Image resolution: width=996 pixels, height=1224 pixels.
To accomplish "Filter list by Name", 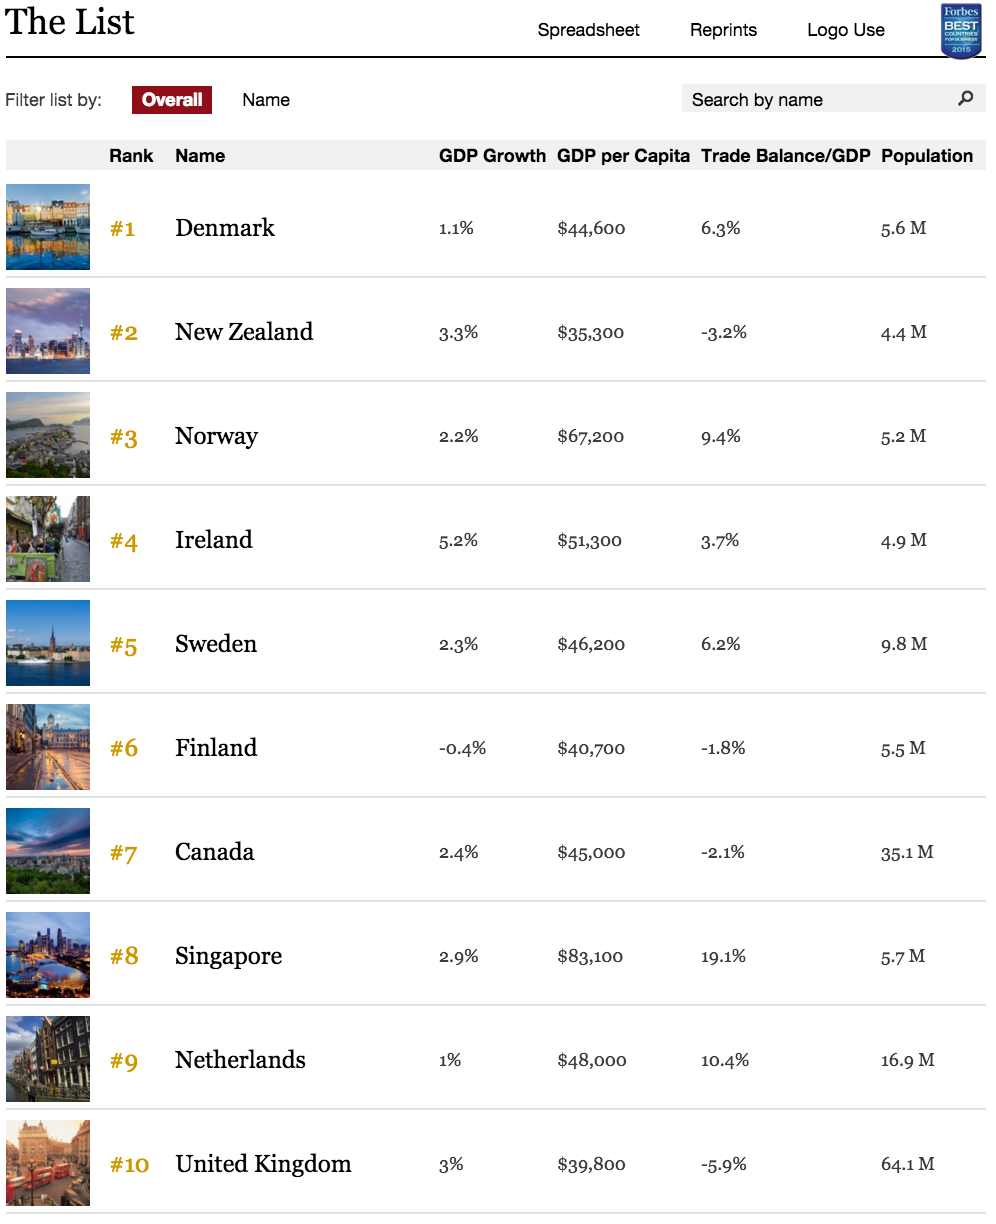I will pyautogui.click(x=266, y=100).
